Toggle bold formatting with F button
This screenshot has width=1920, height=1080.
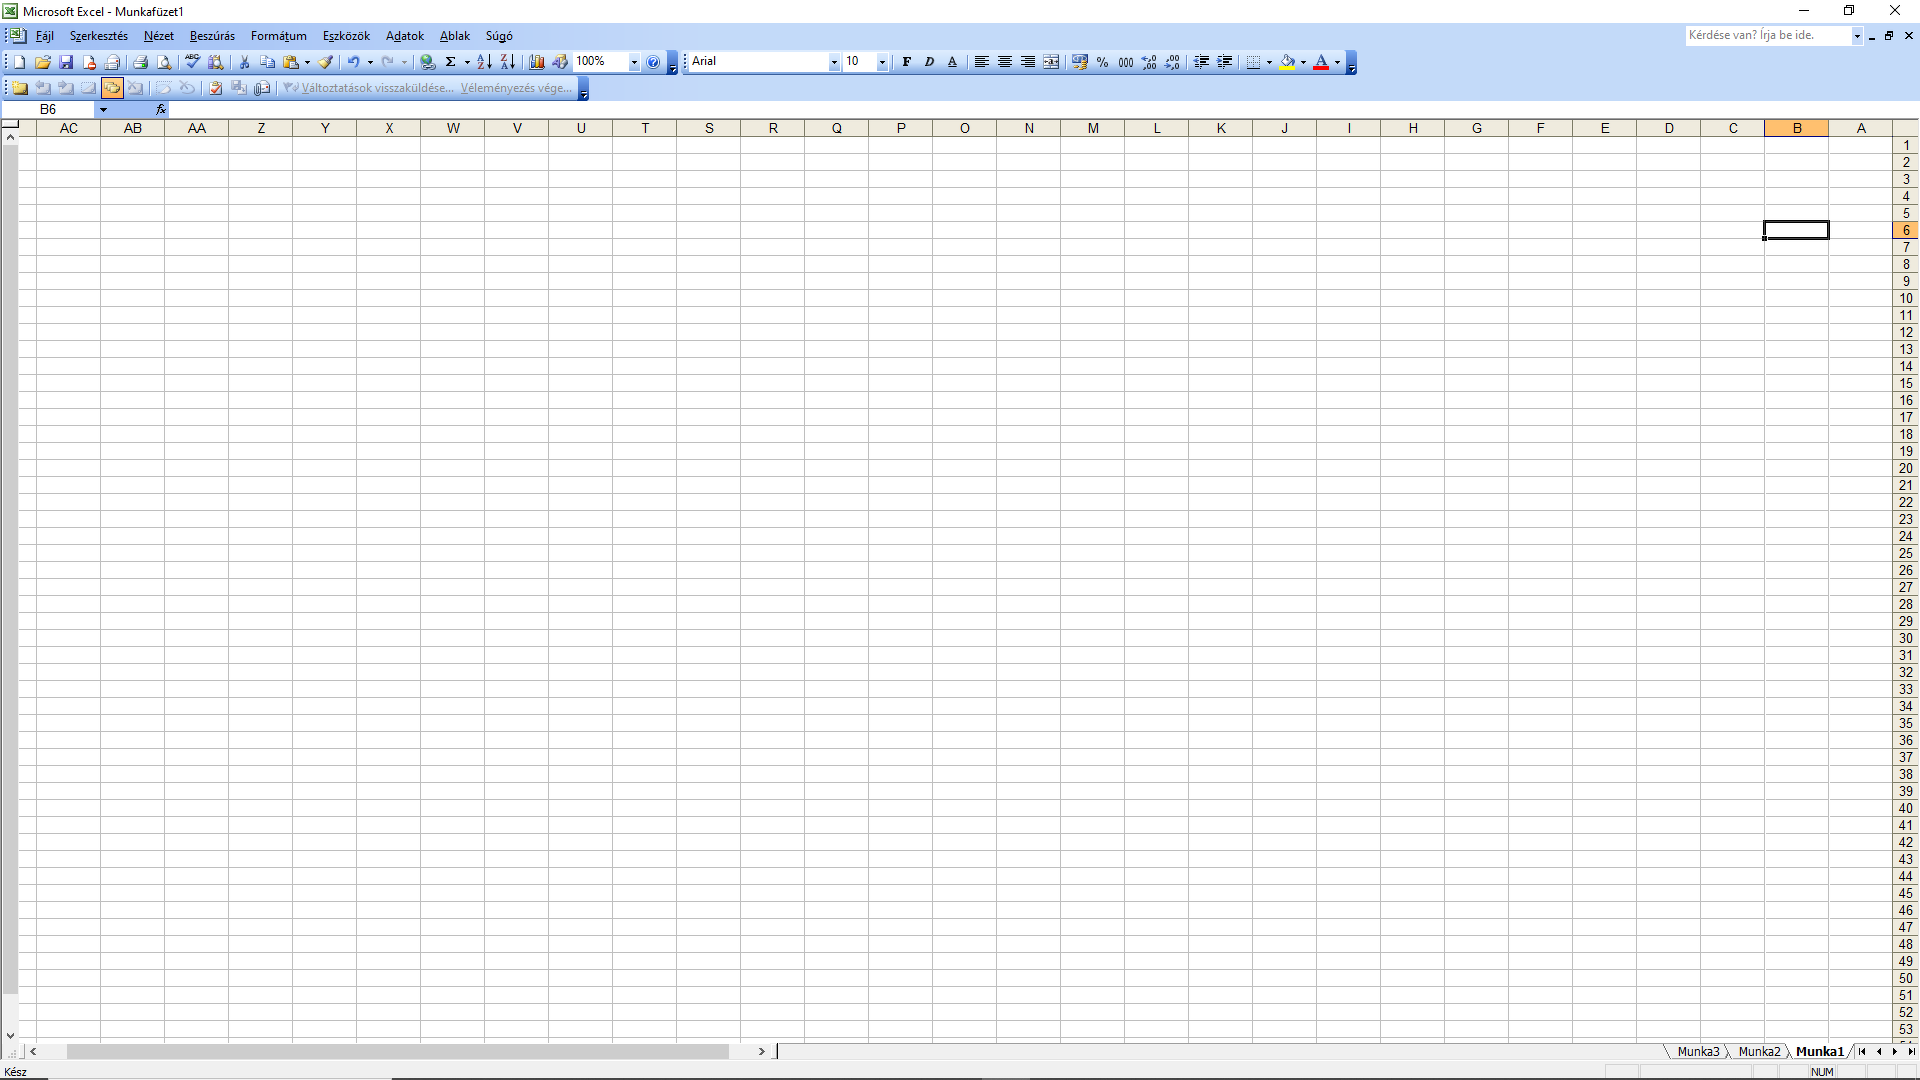click(x=906, y=62)
